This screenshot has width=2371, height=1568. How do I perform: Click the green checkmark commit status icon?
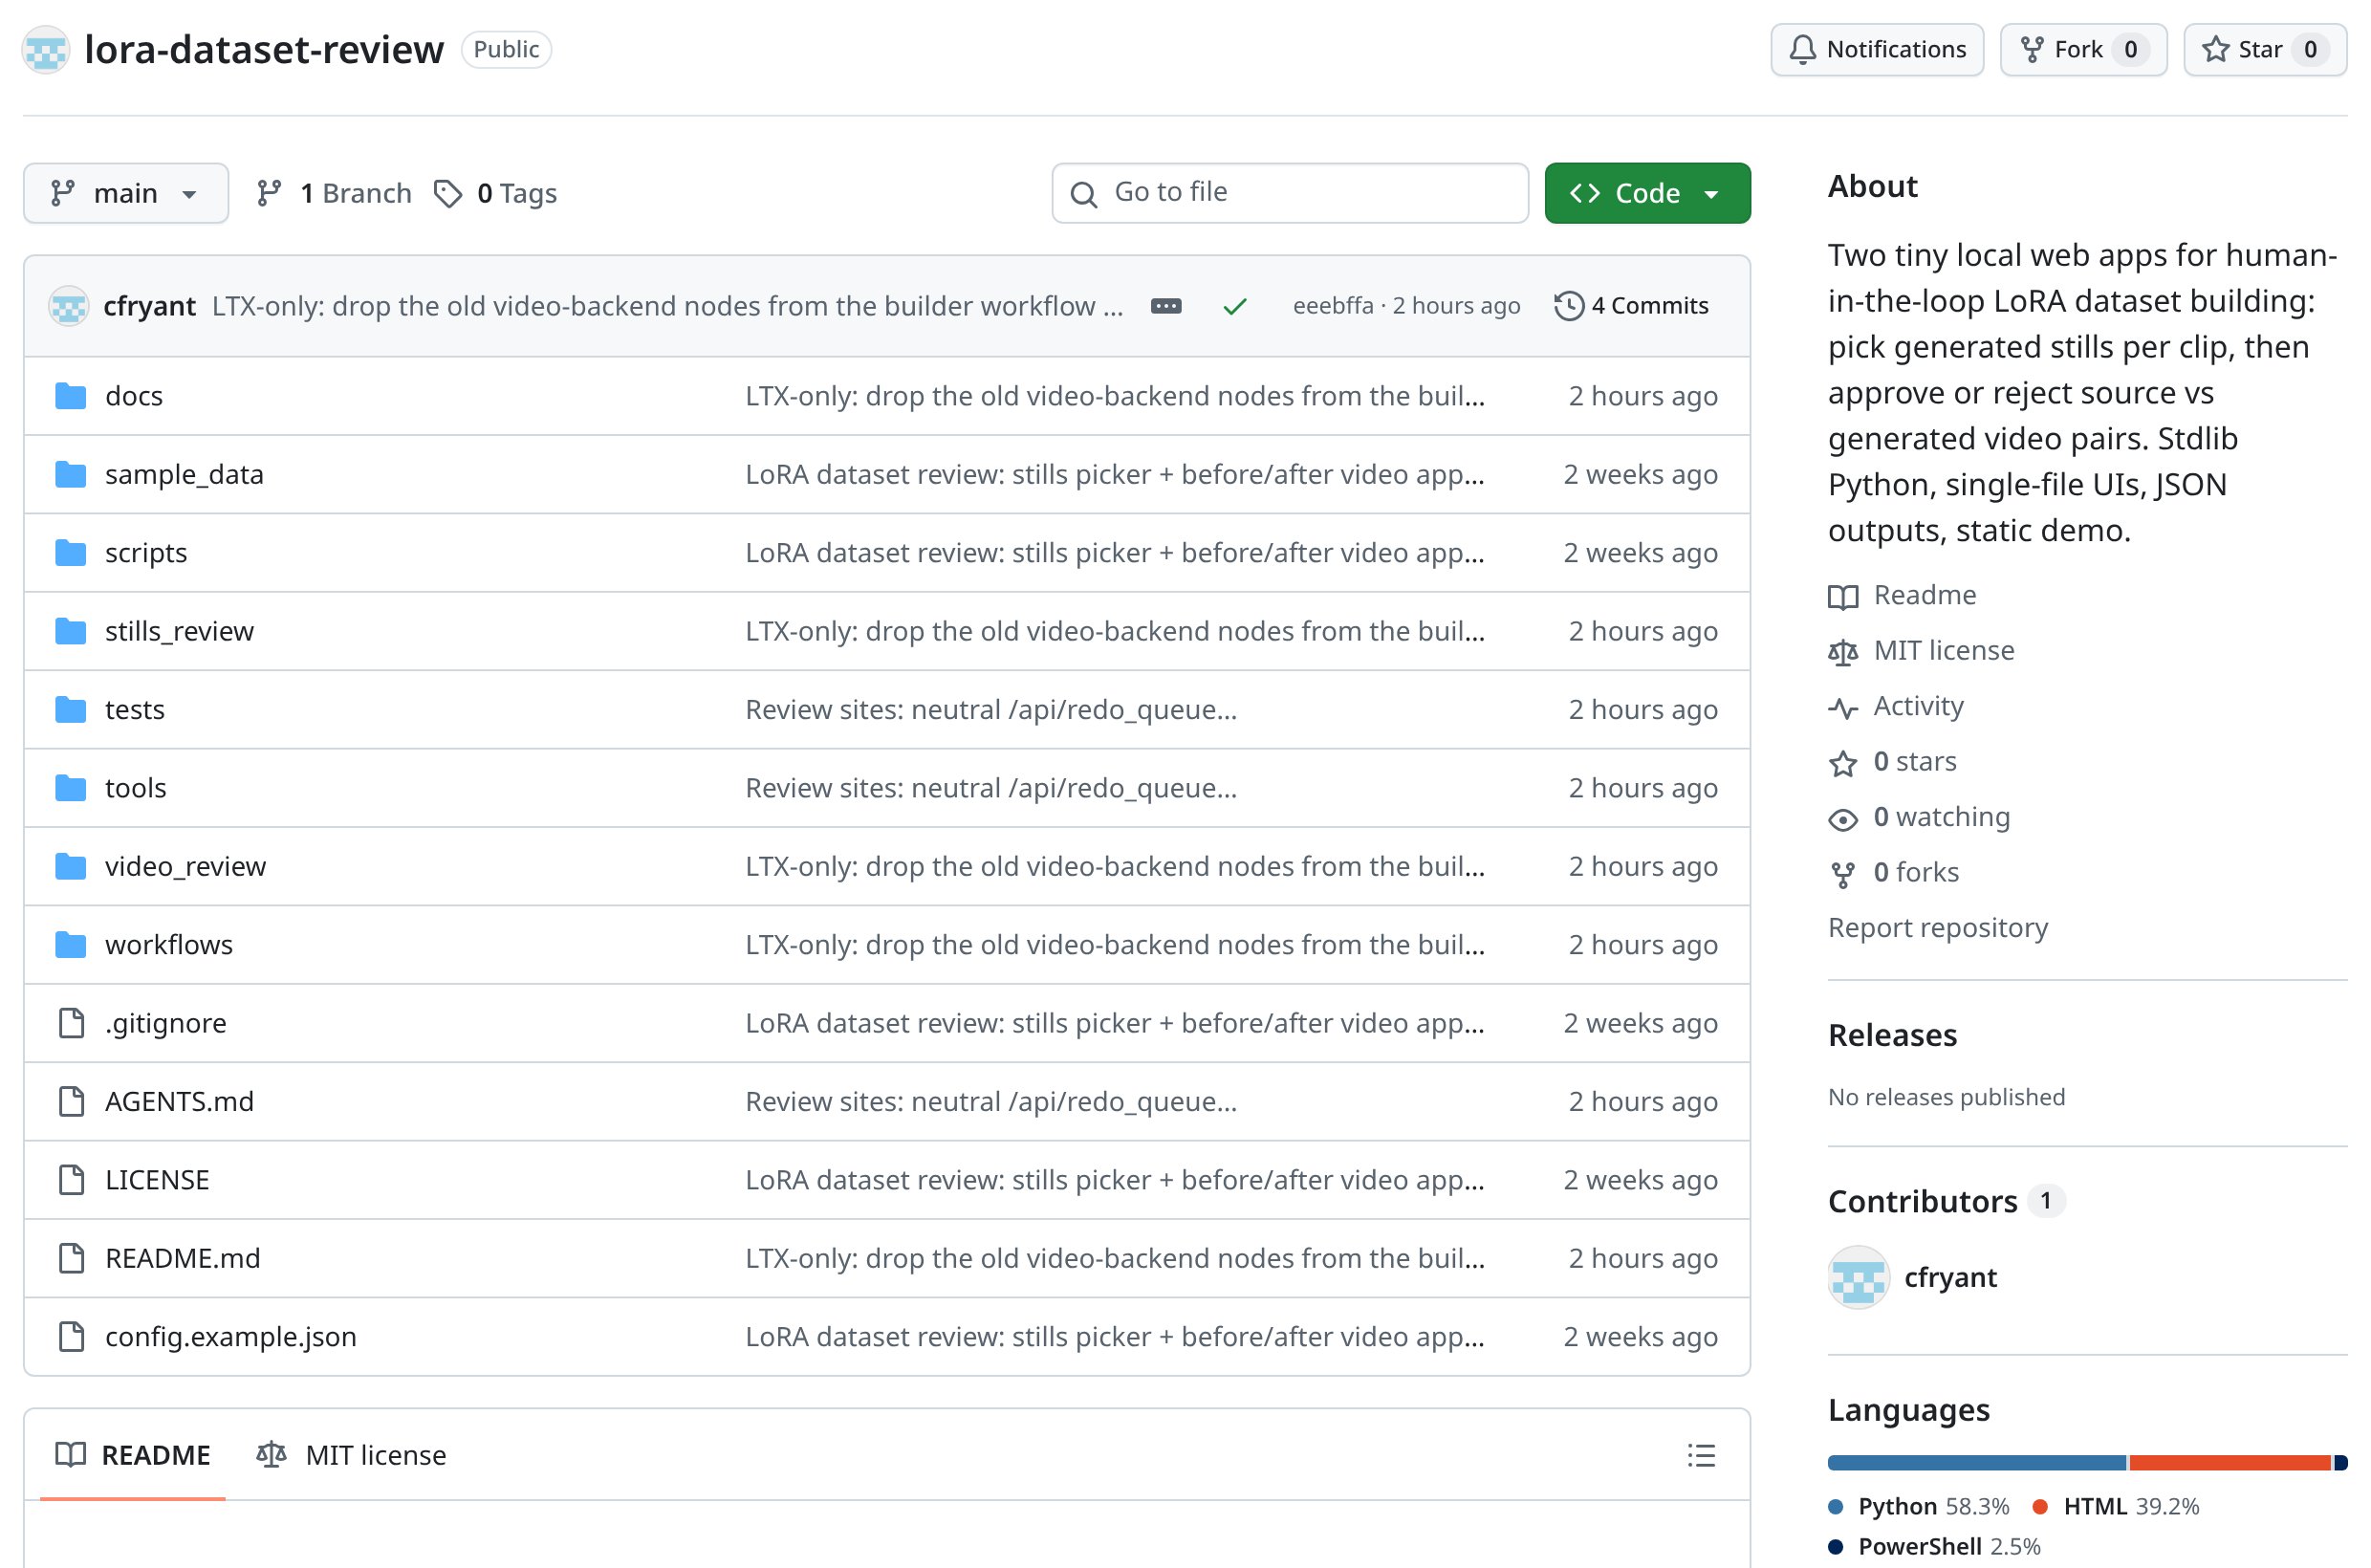click(1234, 306)
